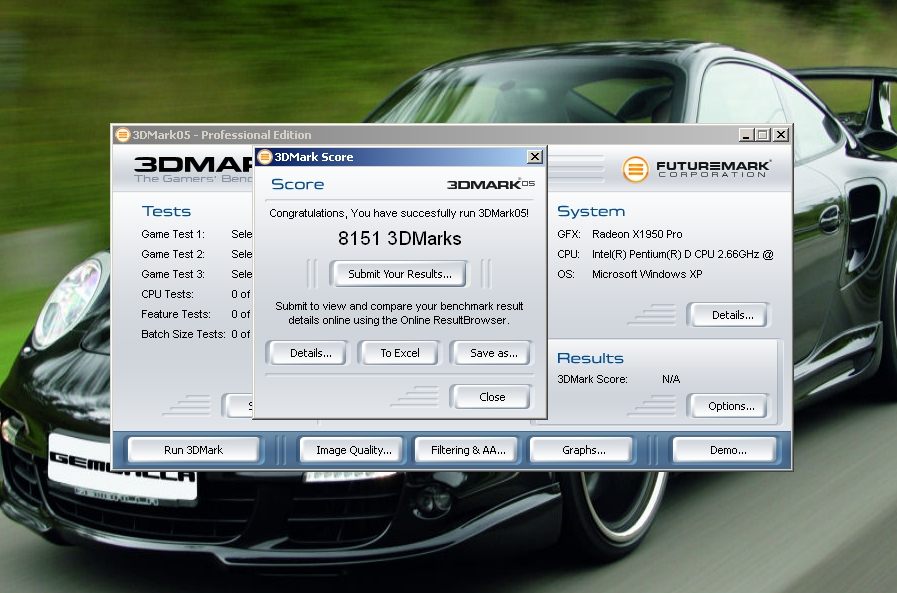
Task: Click the X on 3DMark Score dialog
Action: [534, 156]
